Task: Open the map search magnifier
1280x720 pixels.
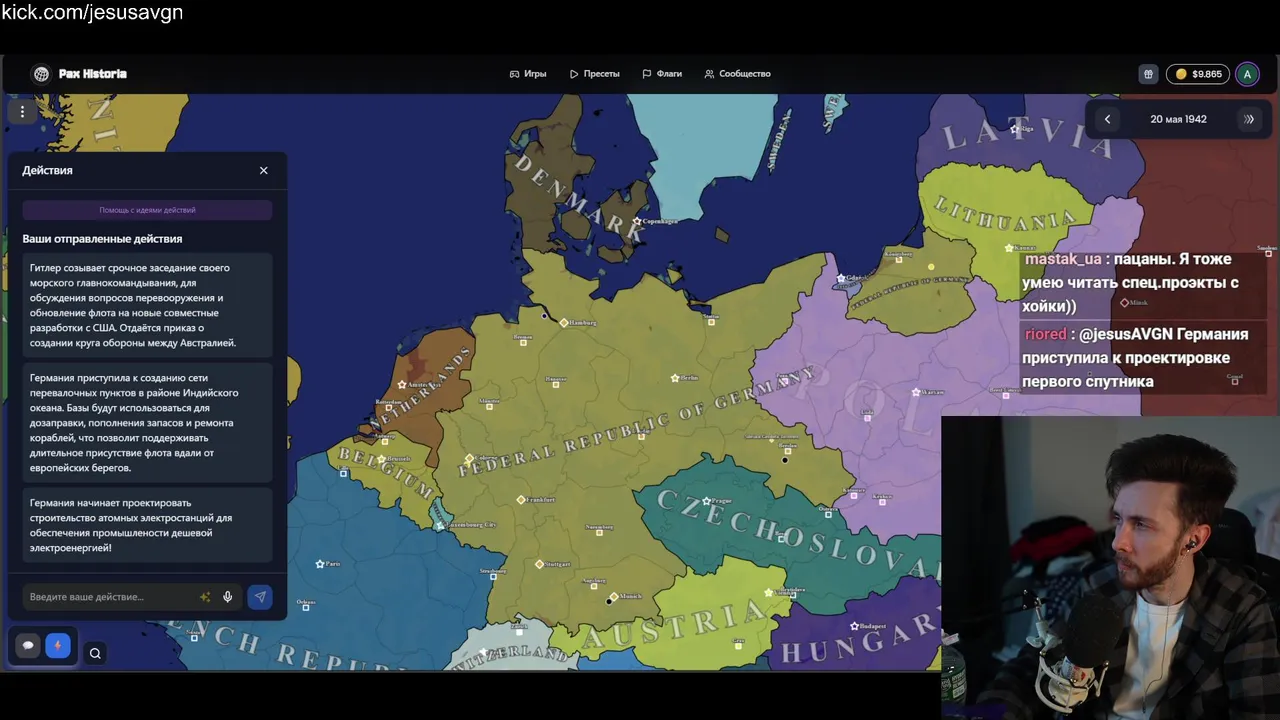Action: pos(95,654)
